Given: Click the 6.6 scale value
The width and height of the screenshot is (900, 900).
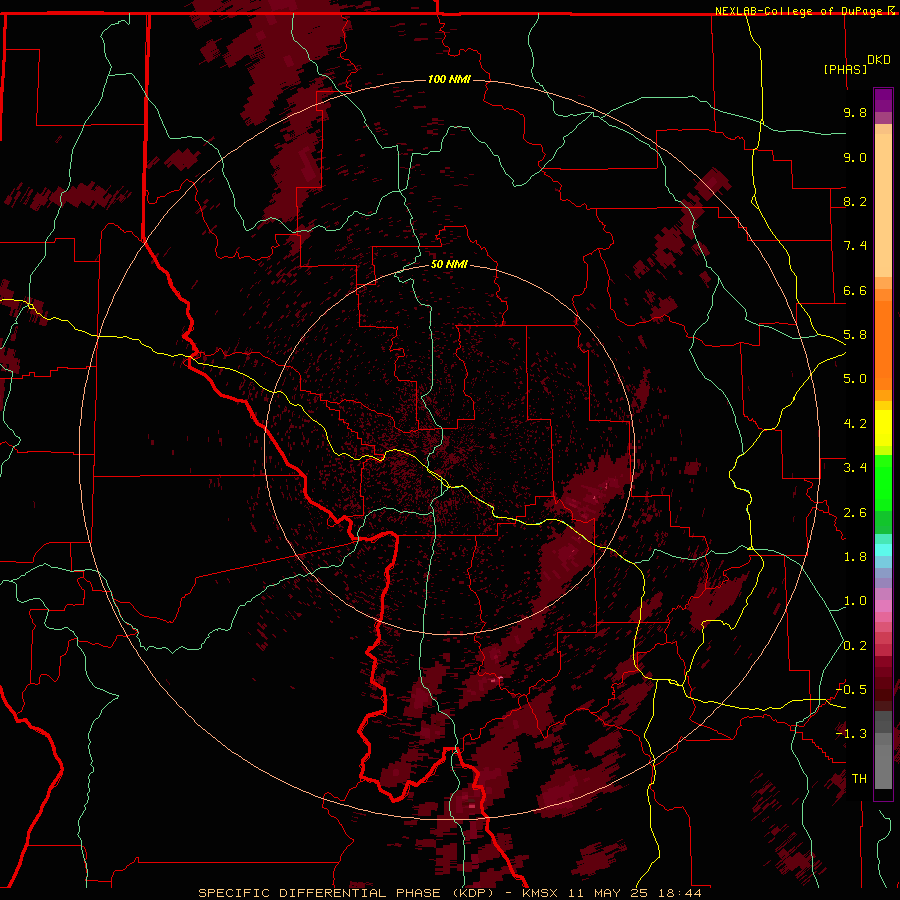Looking at the screenshot, I should pyautogui.click(x=855, y=290).
